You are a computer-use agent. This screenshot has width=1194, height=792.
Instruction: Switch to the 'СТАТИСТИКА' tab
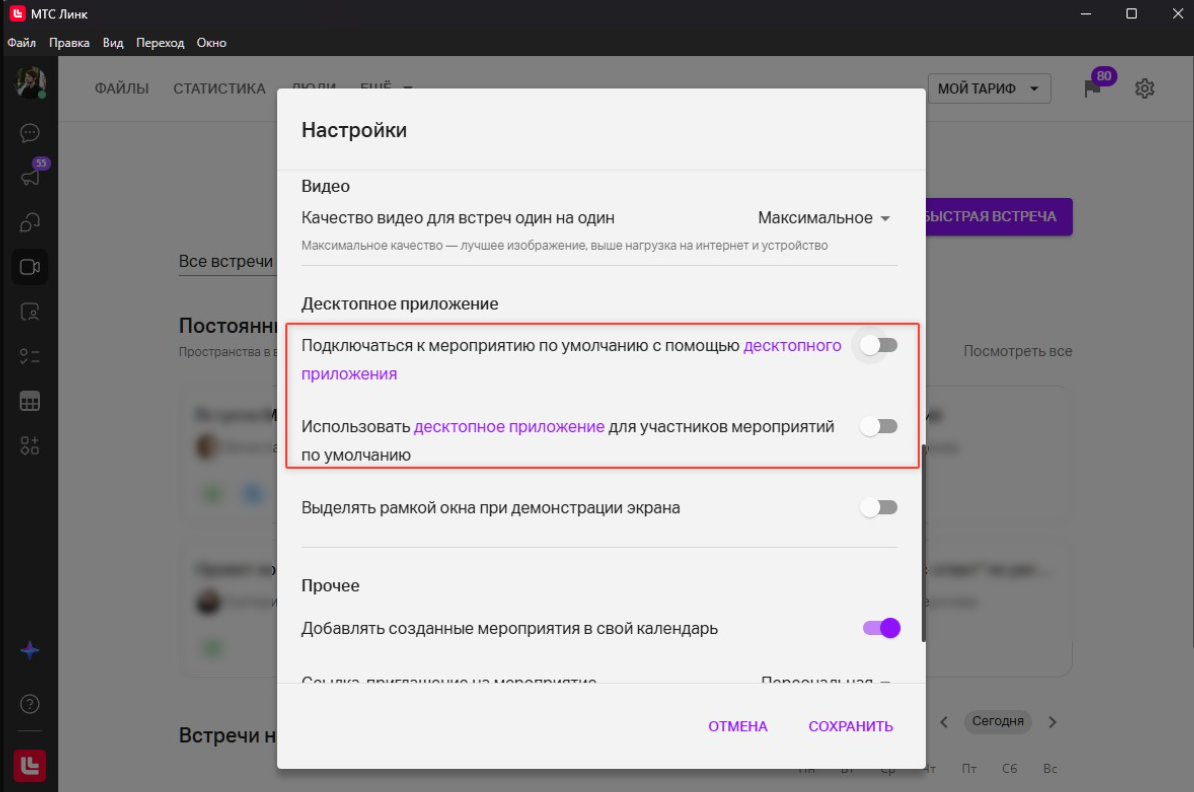[x=219, y=89]
